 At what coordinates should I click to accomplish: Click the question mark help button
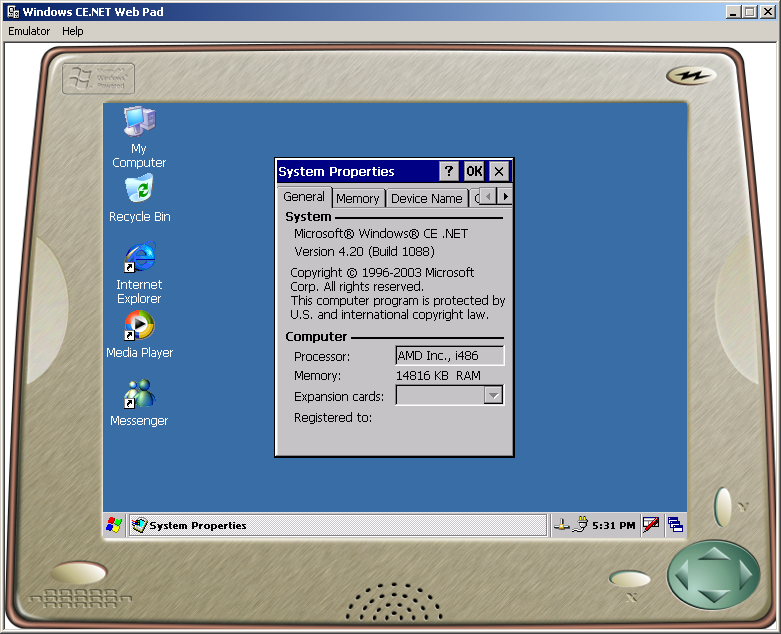[449, 171]
